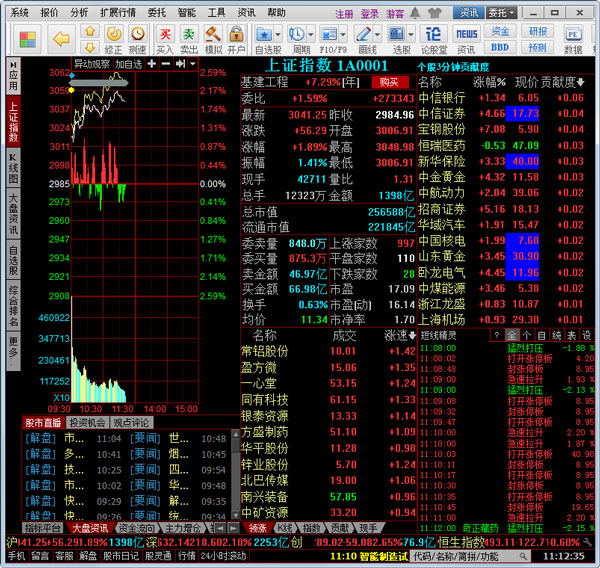Click the 注册 register link
This screenshot has width=600, height=568.
coord(344,14)
